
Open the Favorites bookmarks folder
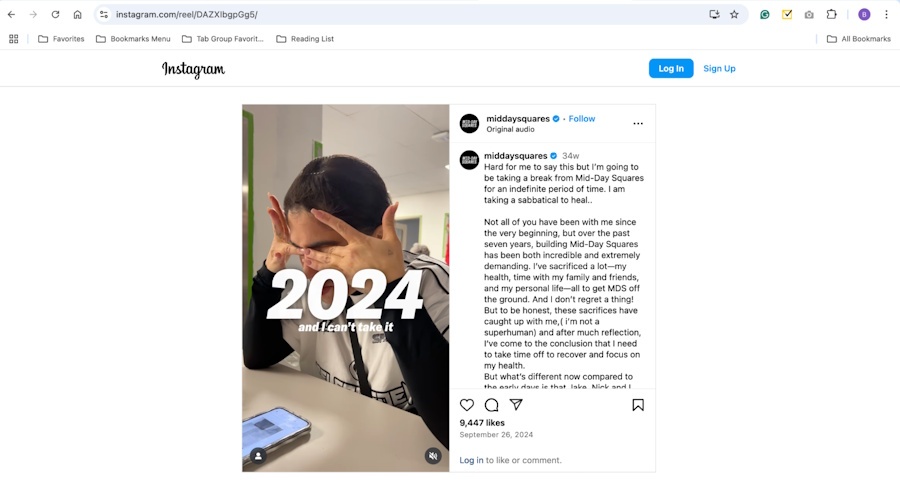(x=61, y=39)
